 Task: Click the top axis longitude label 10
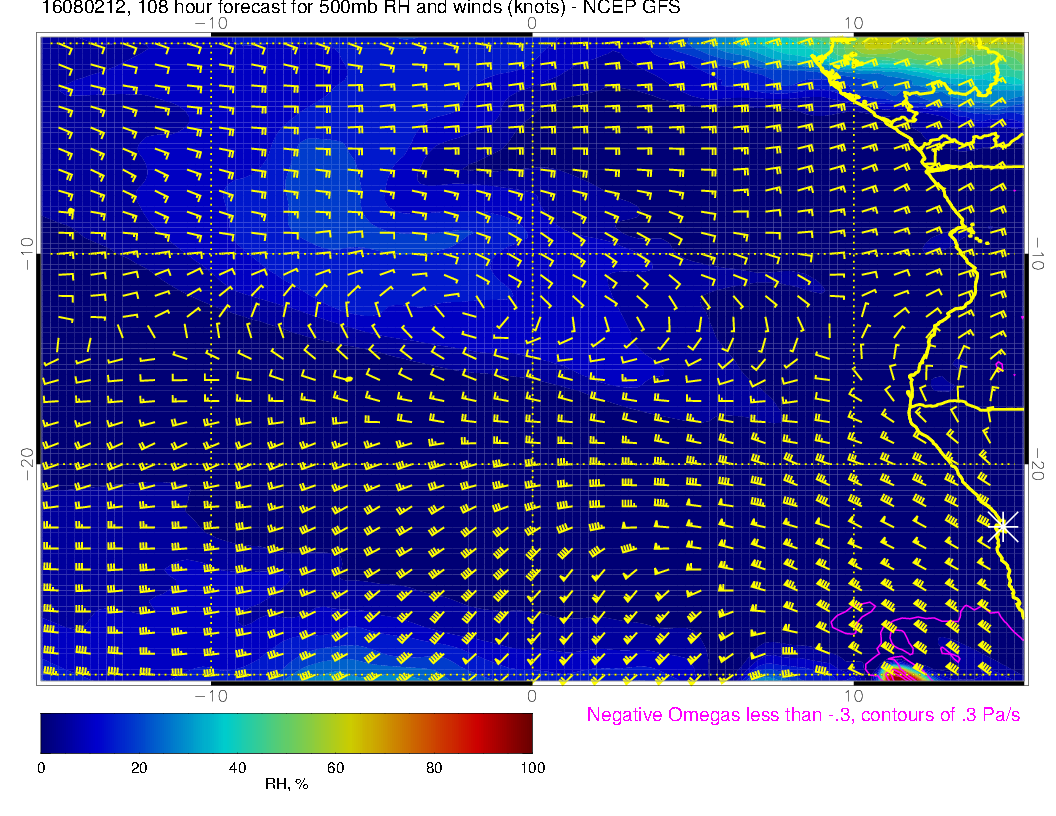[853, 23]
